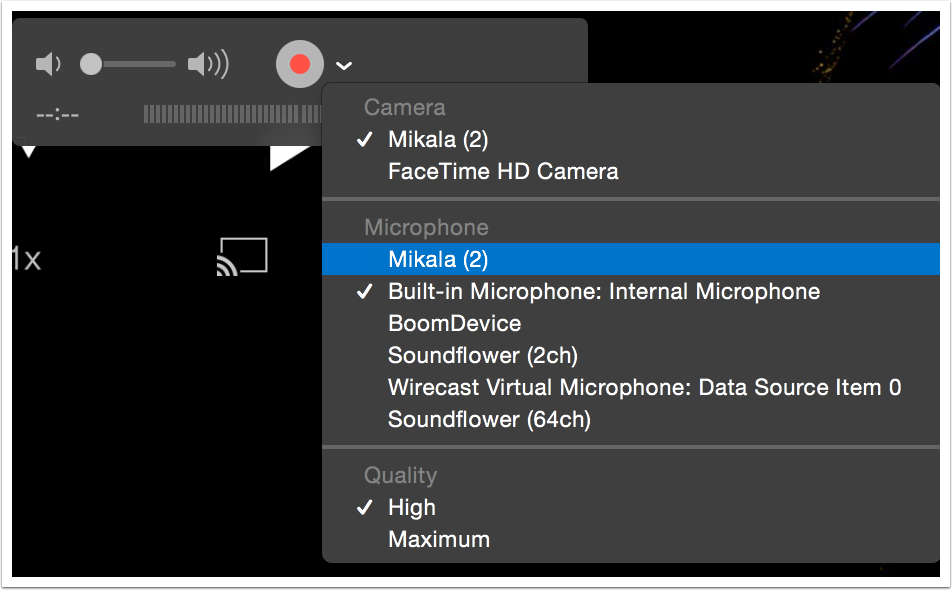Click the audio level meter bar
The width and height of the screenshot is (952, 590).
[232, 114]
